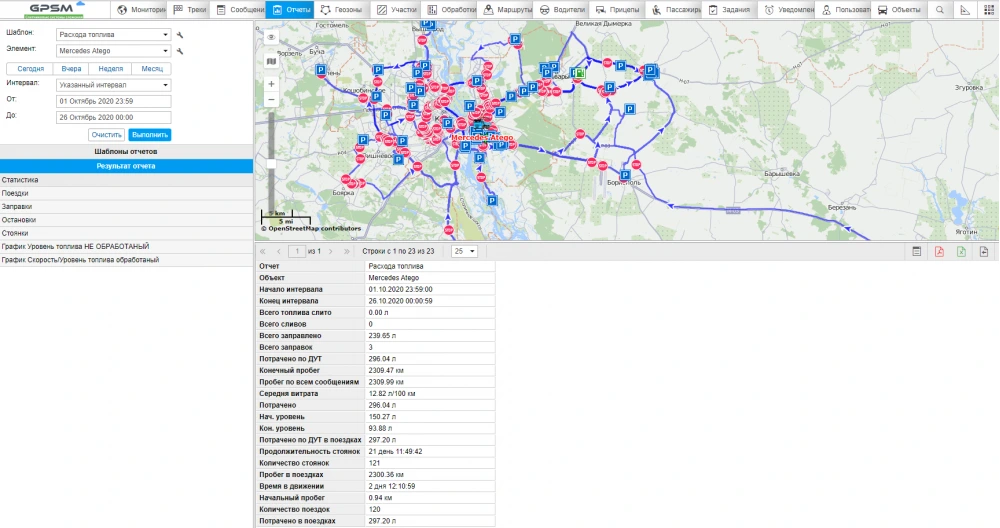Collapse the Результат отчета section
The width and height of the screenshot is (1000, 528).
126,166
